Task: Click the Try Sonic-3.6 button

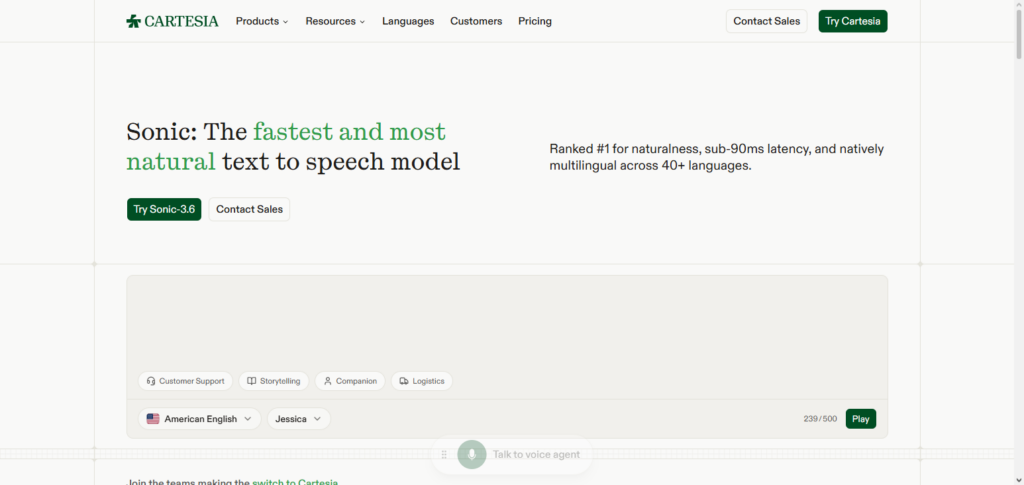Action: [x=164, y=210]
